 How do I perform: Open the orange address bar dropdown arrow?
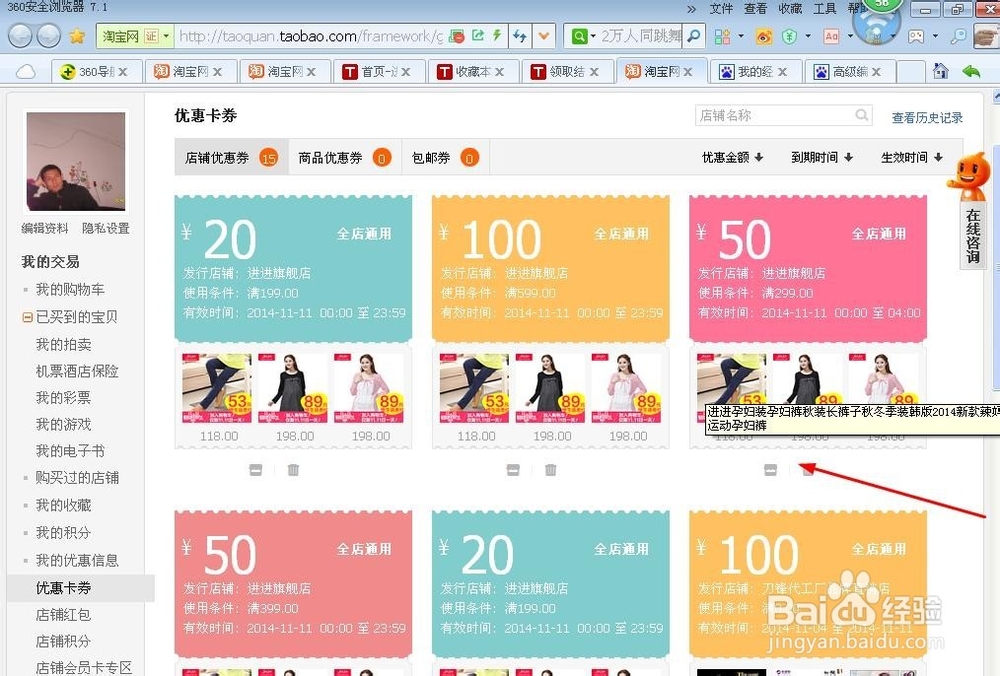(x=543, y=36)
